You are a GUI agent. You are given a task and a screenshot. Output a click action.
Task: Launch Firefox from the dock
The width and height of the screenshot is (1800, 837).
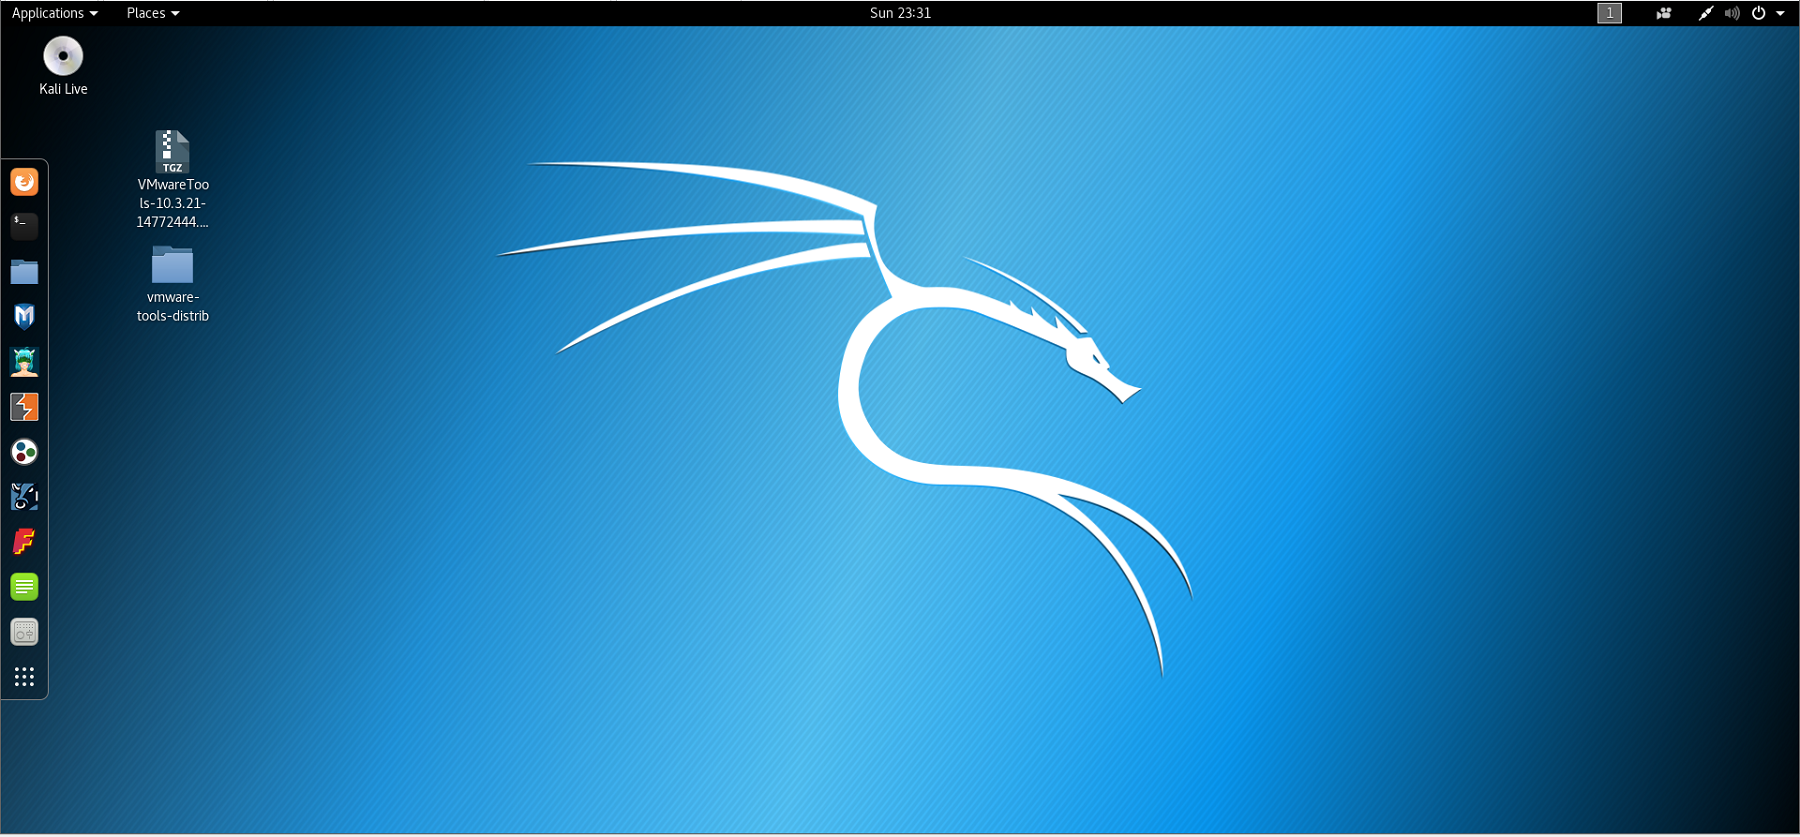(24, 182)
